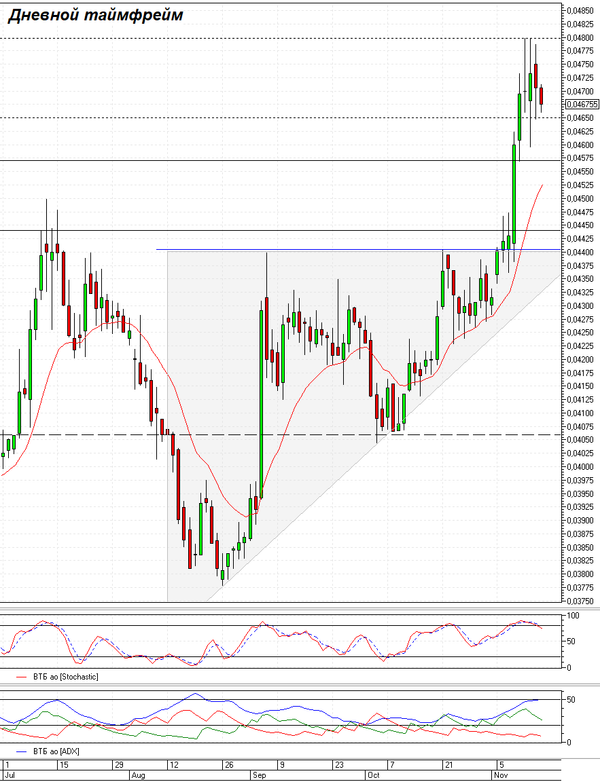Image resolution: width=600 pixels, height=782 pixels.
Task: Click the '15' date tick in July
Action: click(64, 765)
